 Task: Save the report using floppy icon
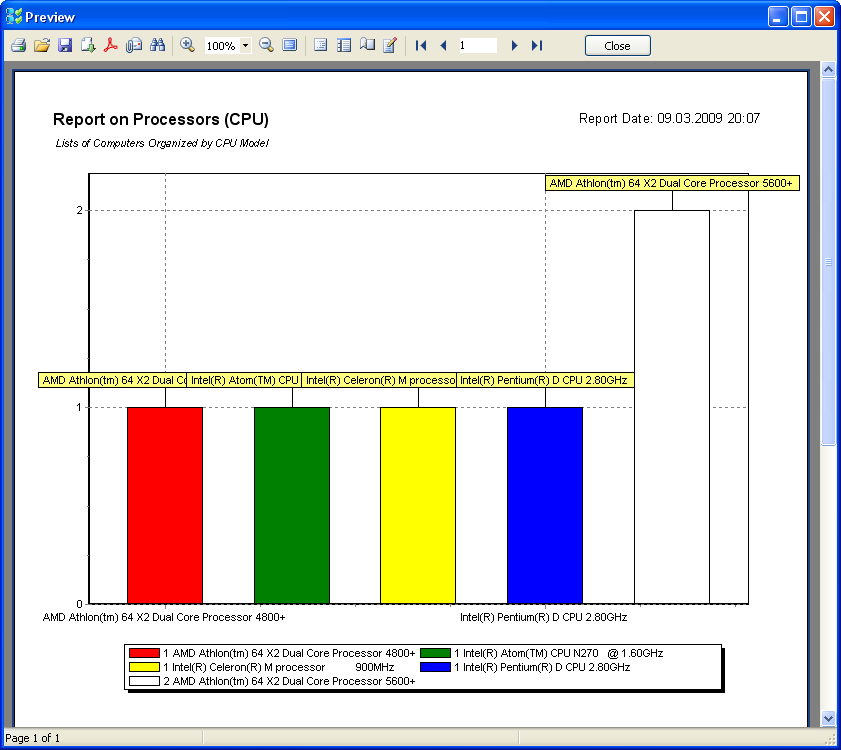point(65,46)
